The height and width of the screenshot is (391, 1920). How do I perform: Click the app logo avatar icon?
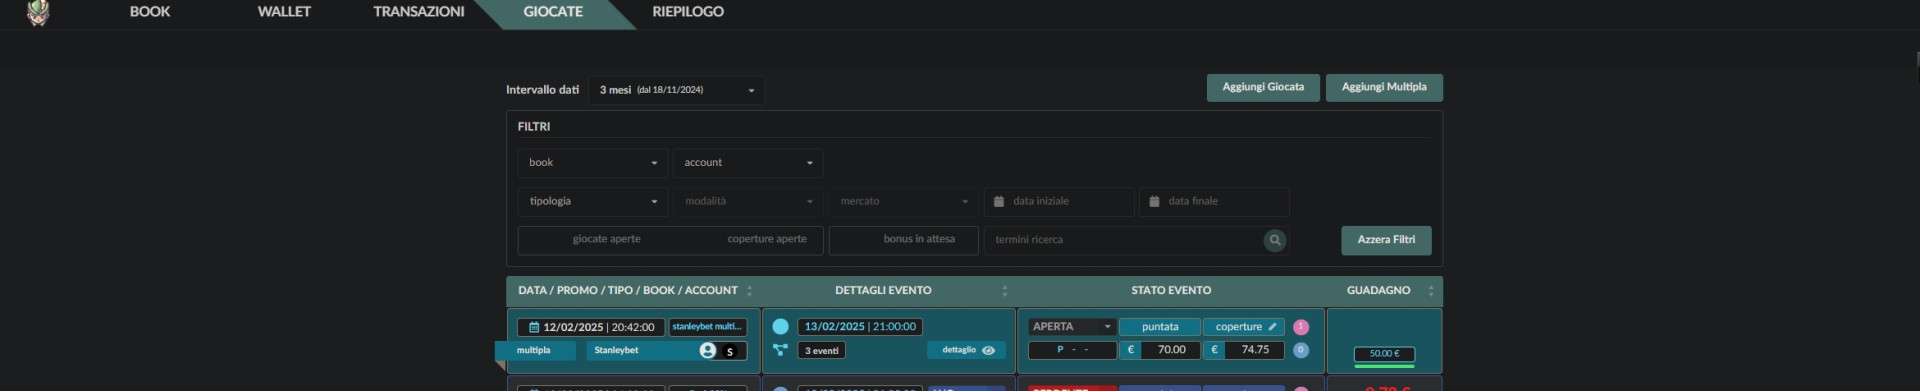(38, 12)
